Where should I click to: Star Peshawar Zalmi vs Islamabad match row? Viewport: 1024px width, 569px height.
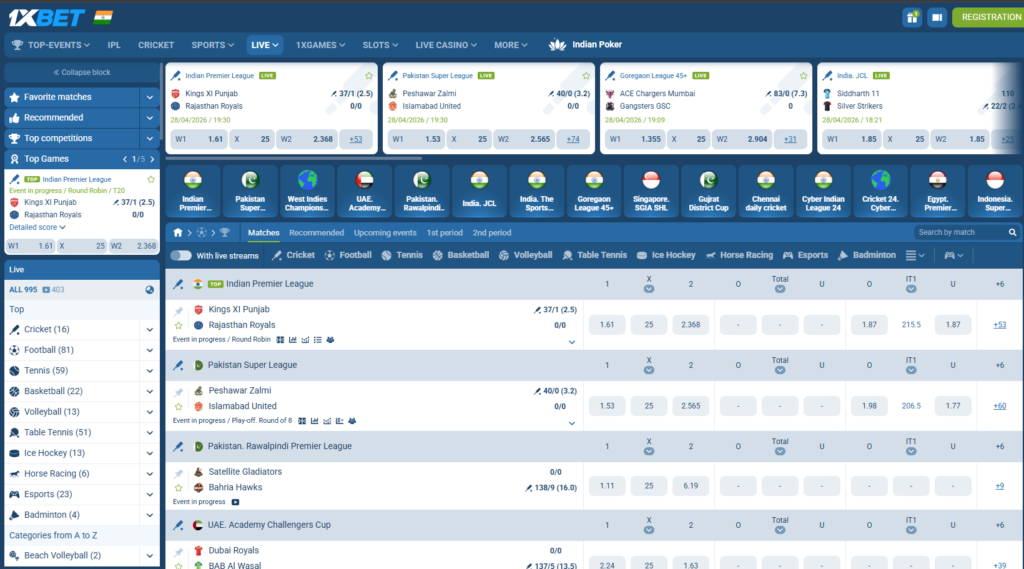(178, 406)
